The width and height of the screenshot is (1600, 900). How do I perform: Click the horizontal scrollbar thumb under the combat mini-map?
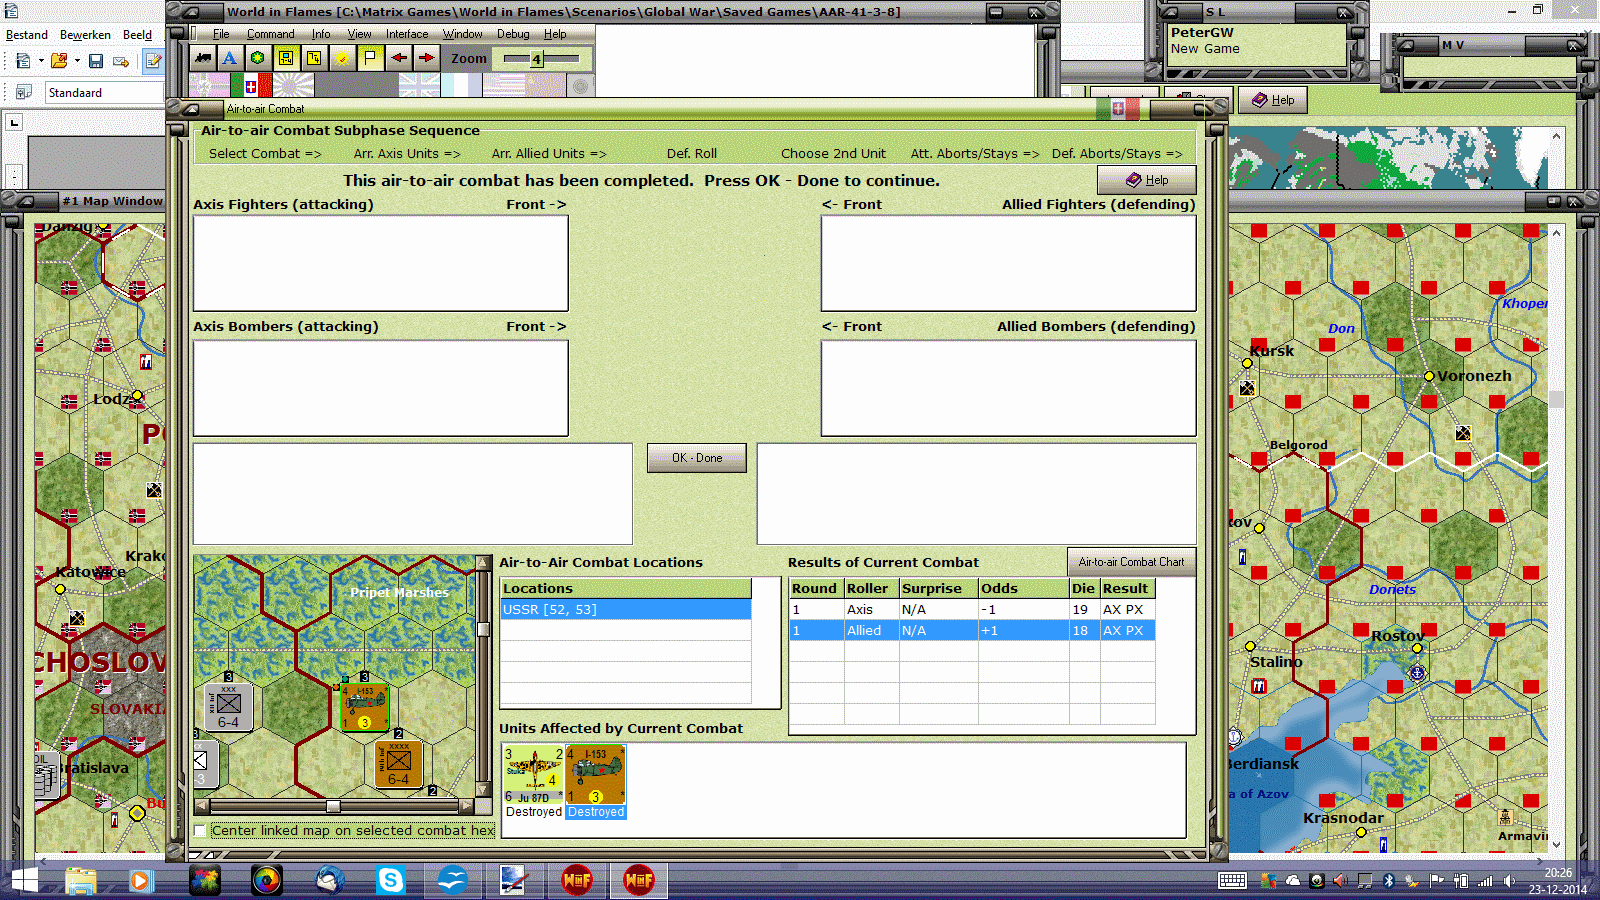pyautogui.click(x=333, y=806)
